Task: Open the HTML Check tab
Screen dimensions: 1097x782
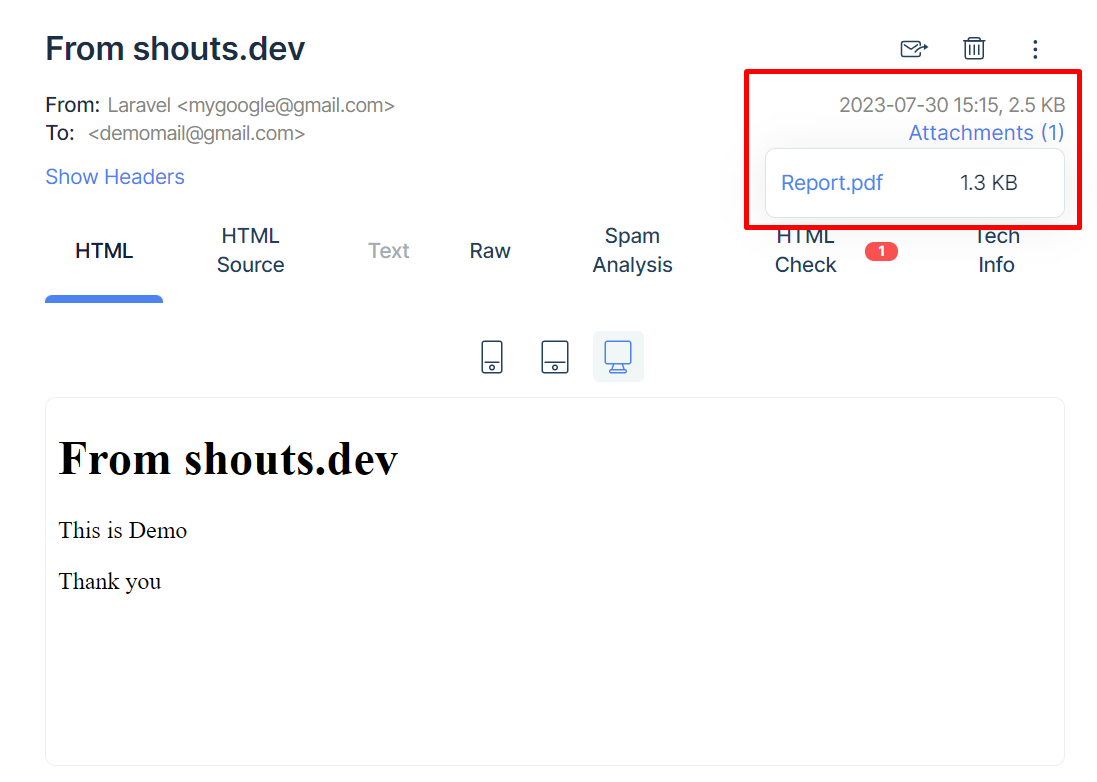Action: (x=805, y=250)
